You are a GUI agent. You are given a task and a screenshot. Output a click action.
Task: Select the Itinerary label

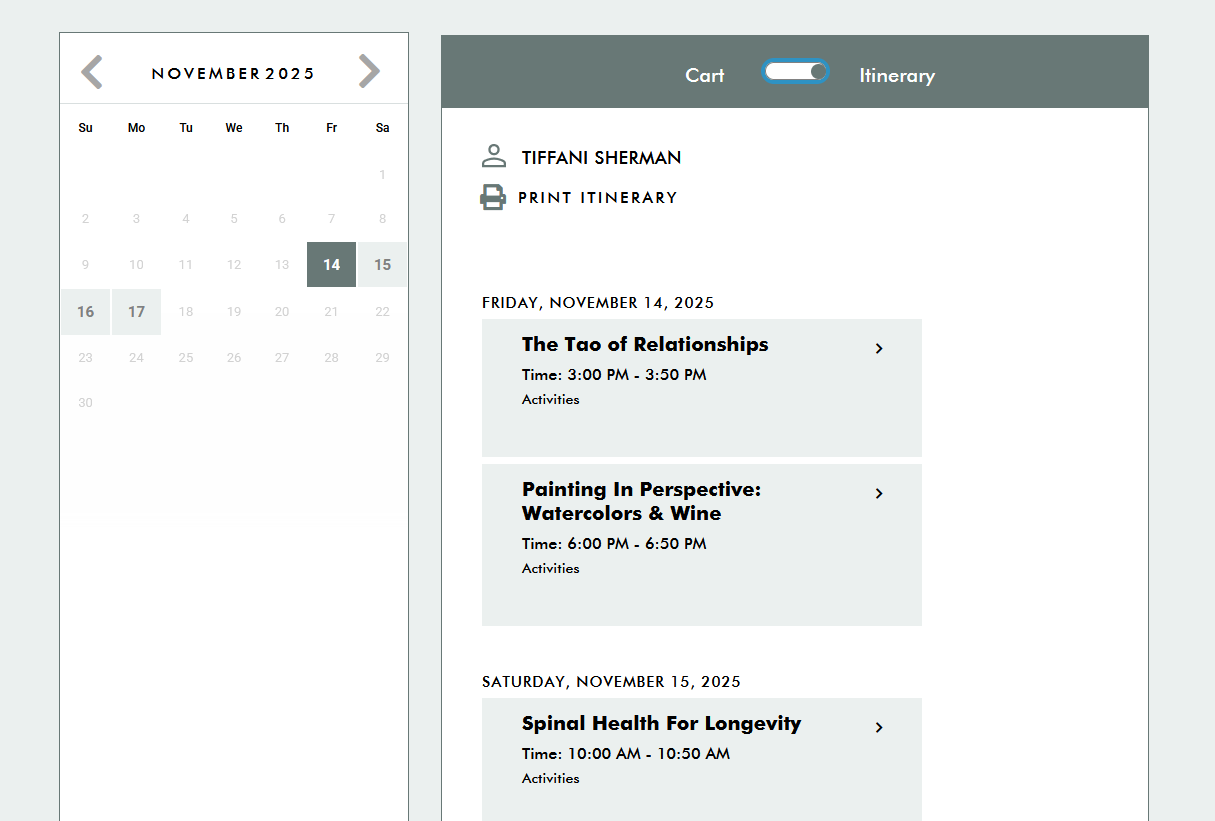tap(897, 75)
